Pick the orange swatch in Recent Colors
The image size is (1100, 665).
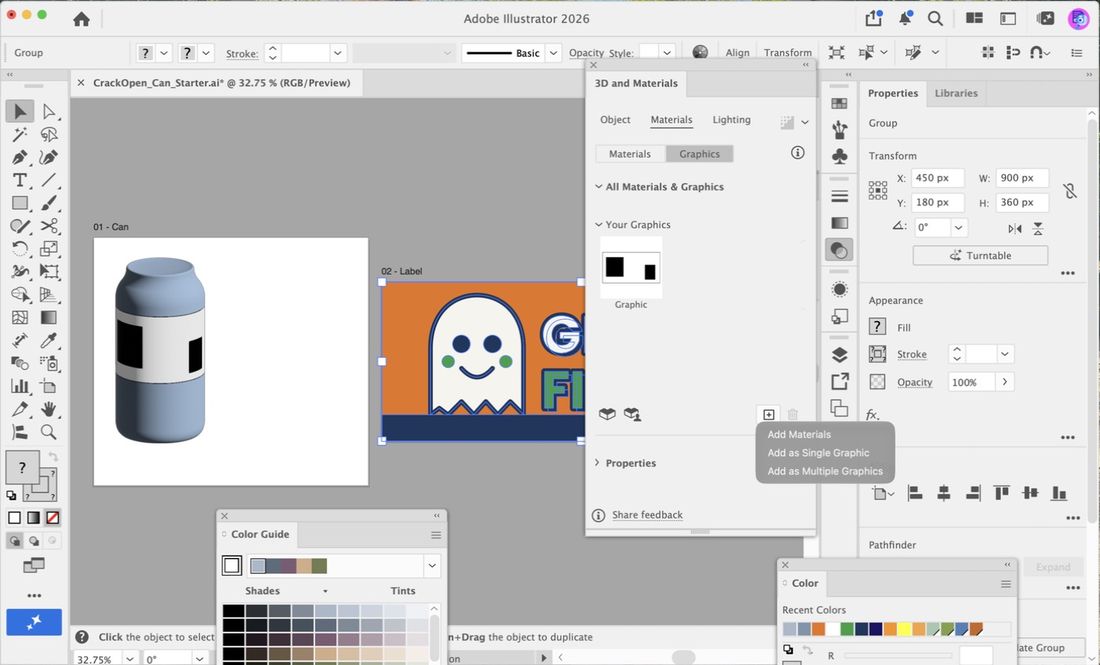(818, 629)
